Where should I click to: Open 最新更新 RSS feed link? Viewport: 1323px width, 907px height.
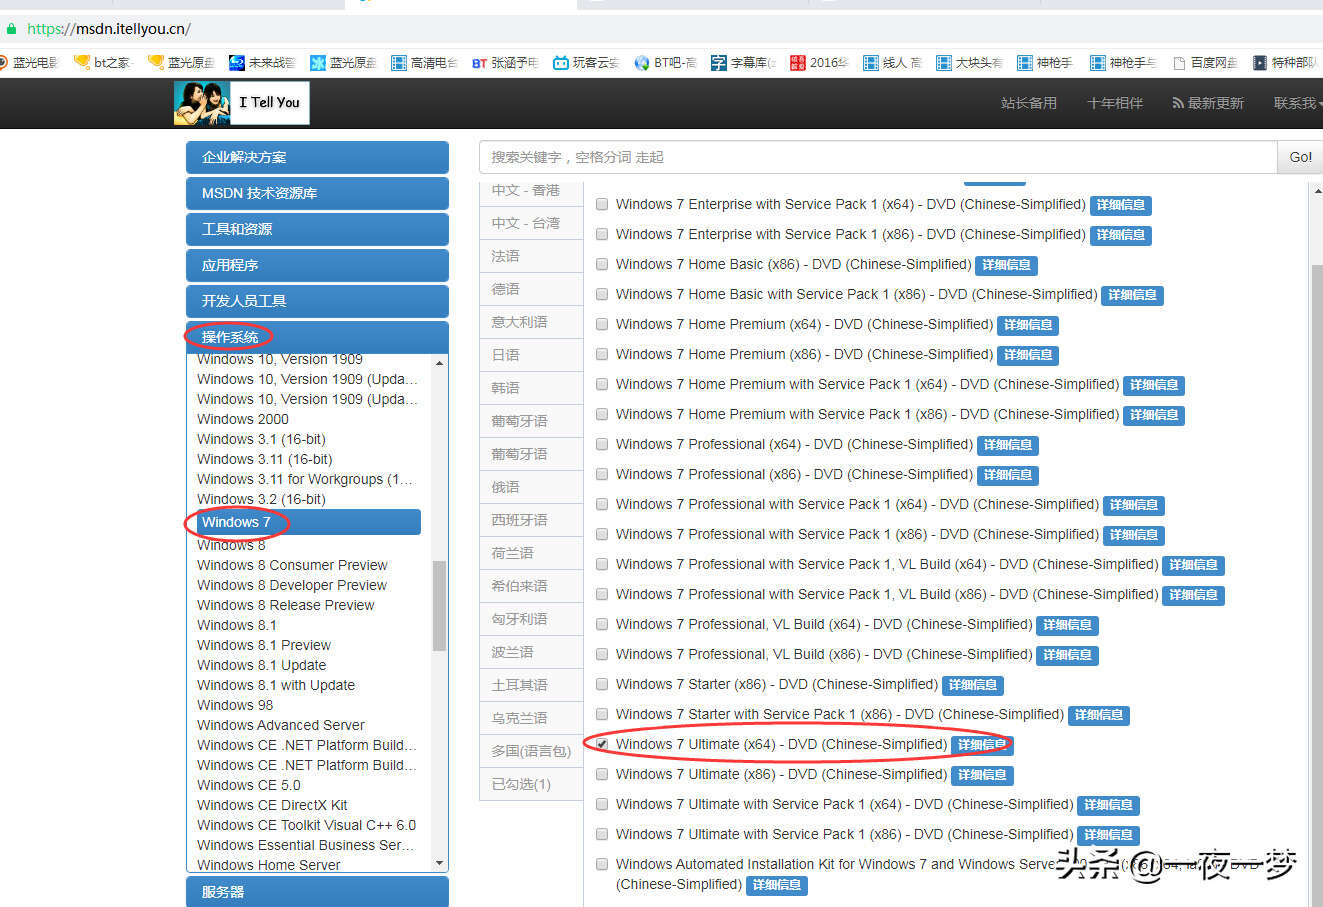1208,103
